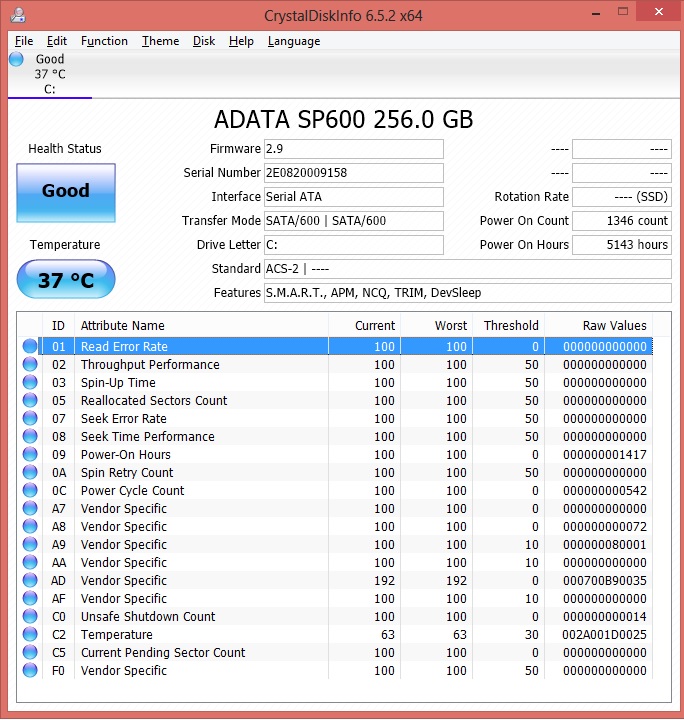This screenshot has width=684, height=720.
Task: Click the Current column header
Action: (x=364, y=326)
